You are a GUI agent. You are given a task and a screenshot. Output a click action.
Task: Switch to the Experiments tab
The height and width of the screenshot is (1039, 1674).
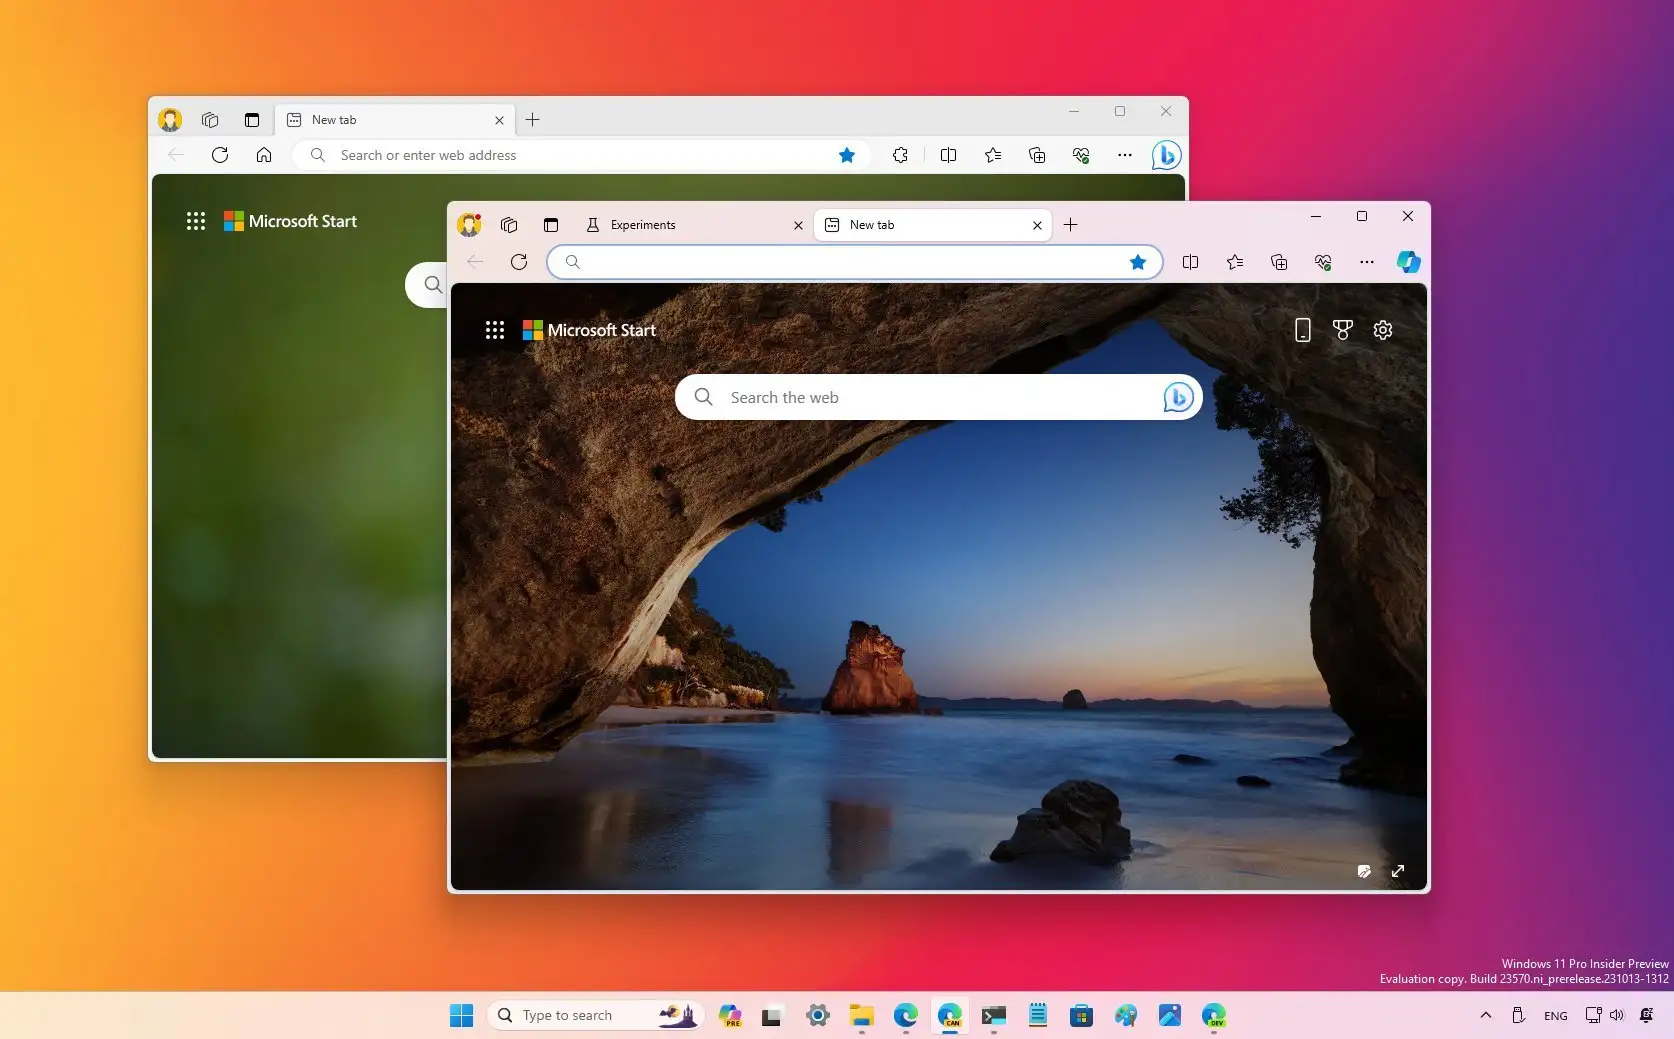point(693,225)
